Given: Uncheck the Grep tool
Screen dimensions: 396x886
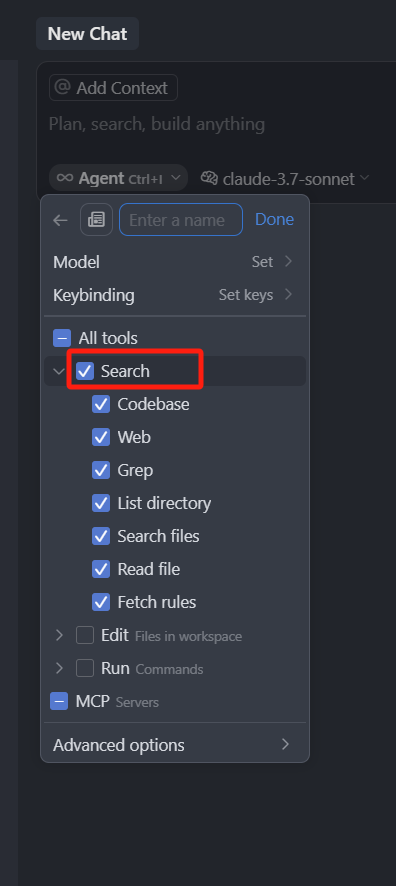Looking at the screenshot, I should [101, 470].
